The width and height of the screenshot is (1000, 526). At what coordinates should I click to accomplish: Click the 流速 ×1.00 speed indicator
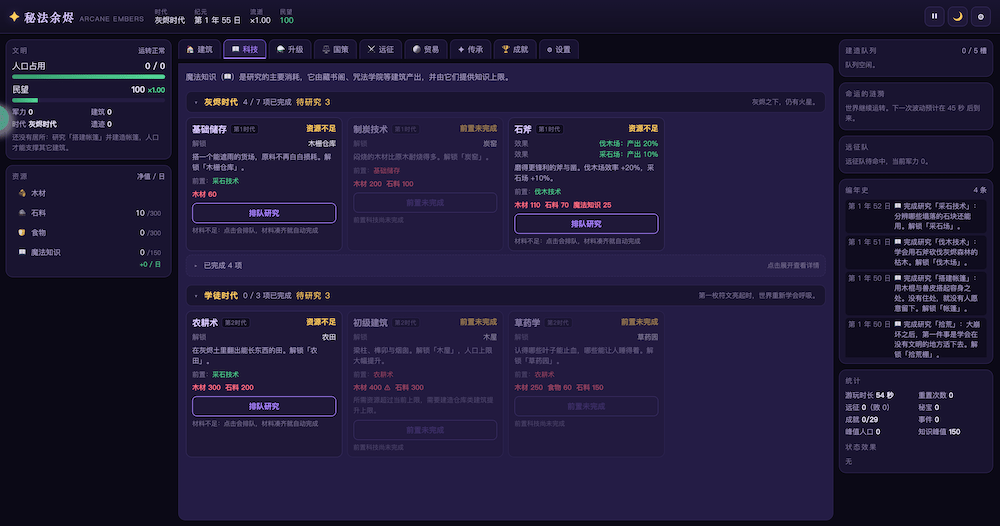pyautogui.click(x=260, y=17)
